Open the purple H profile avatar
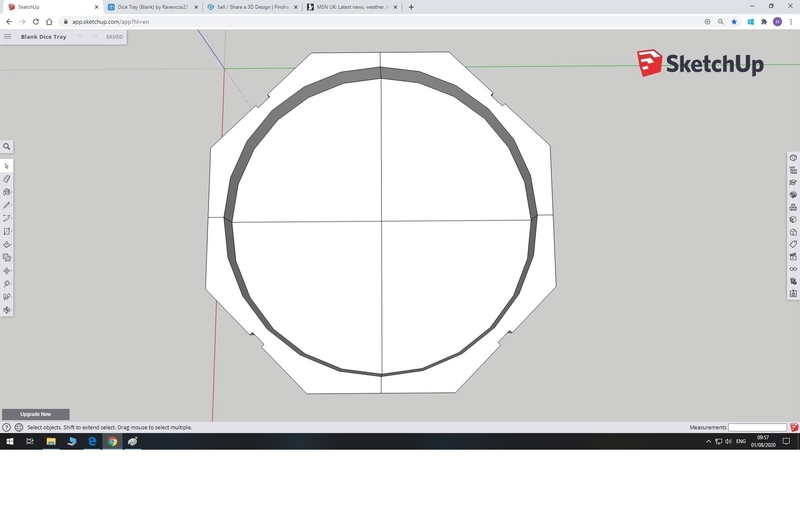The width and height of the screenshot is (800, 508). tap(777, 22)
